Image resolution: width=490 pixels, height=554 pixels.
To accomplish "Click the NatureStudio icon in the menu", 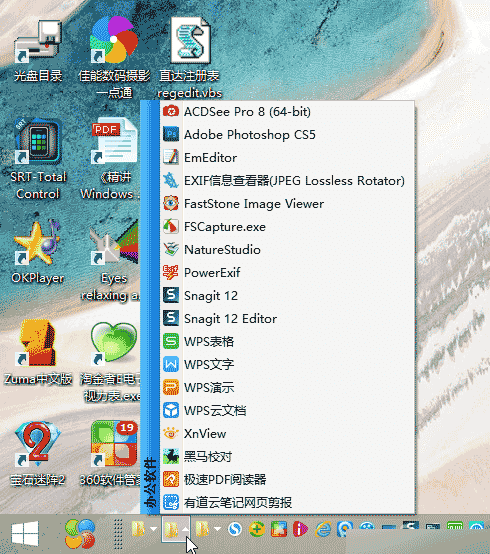I will (x=171, y=249).
